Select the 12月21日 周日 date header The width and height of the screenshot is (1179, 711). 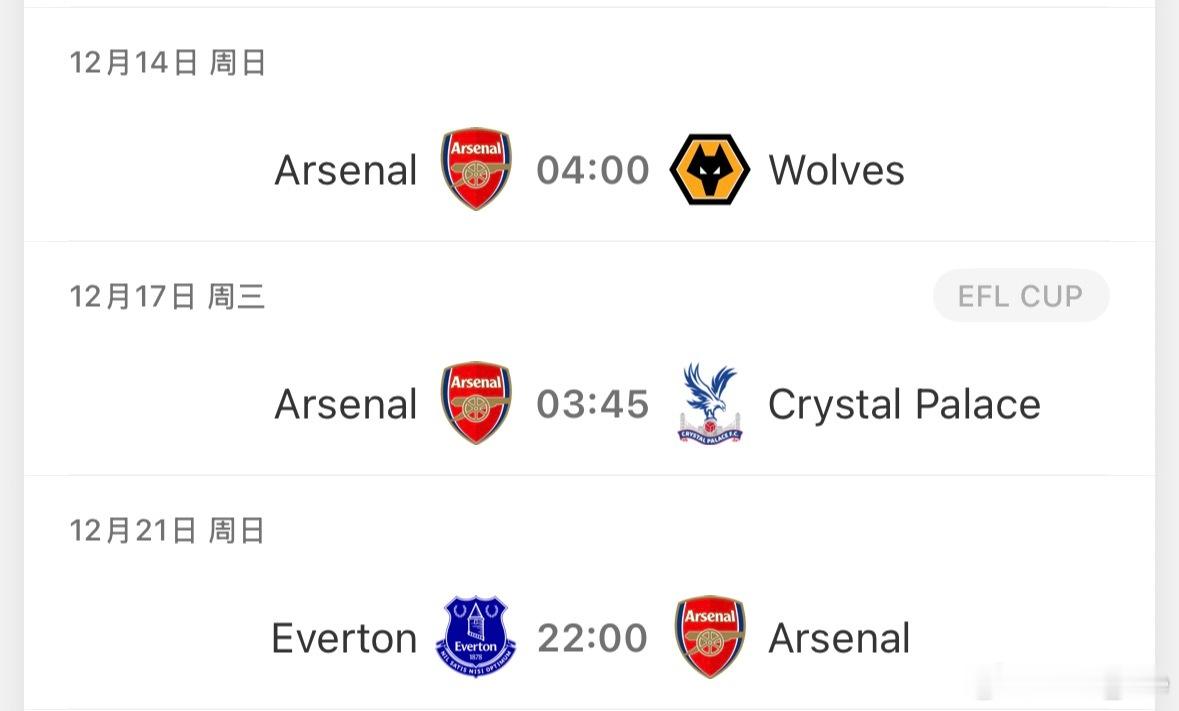pyautogui.click(x=167, y=531)
